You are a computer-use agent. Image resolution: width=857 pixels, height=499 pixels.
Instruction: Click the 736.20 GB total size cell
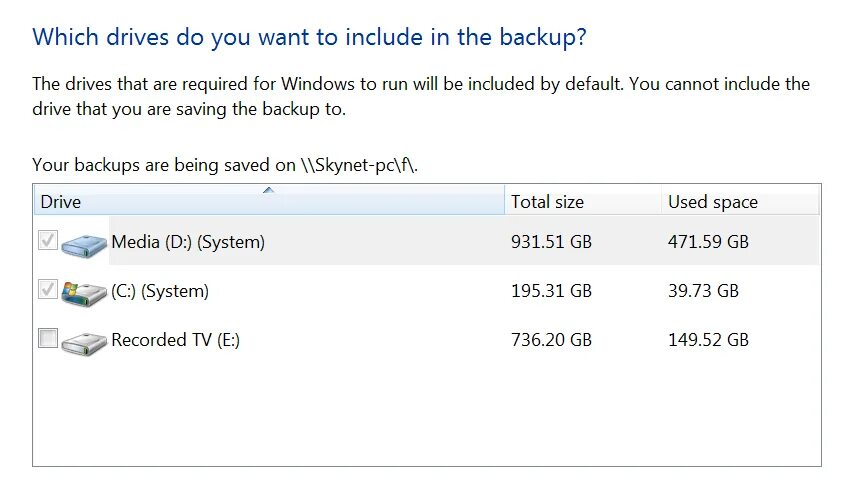[551, 340]
